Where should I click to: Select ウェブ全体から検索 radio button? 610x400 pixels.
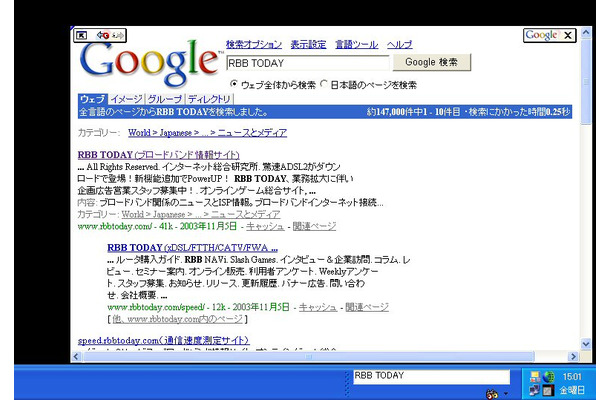click(234, 84)
